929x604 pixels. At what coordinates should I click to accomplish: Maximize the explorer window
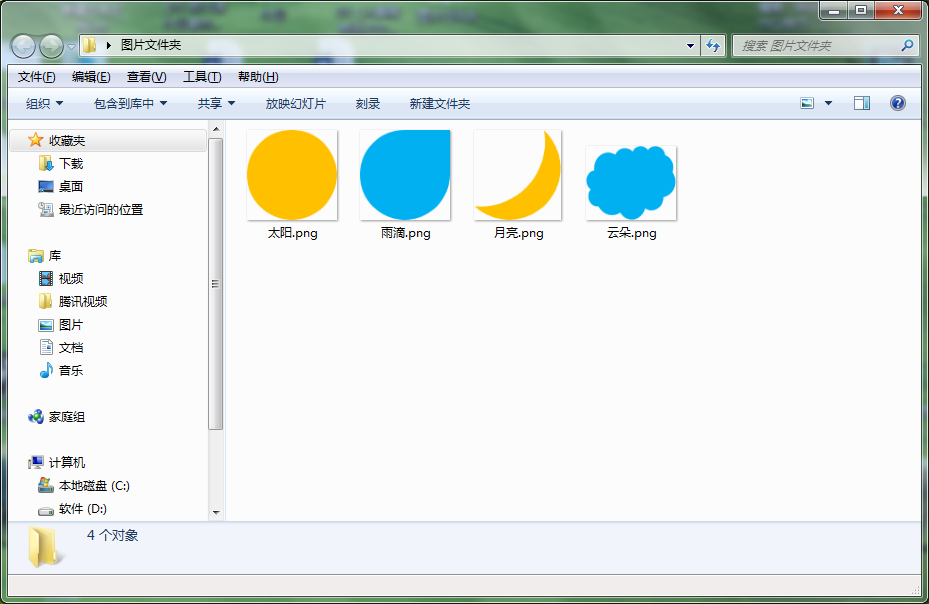point(861,10)
